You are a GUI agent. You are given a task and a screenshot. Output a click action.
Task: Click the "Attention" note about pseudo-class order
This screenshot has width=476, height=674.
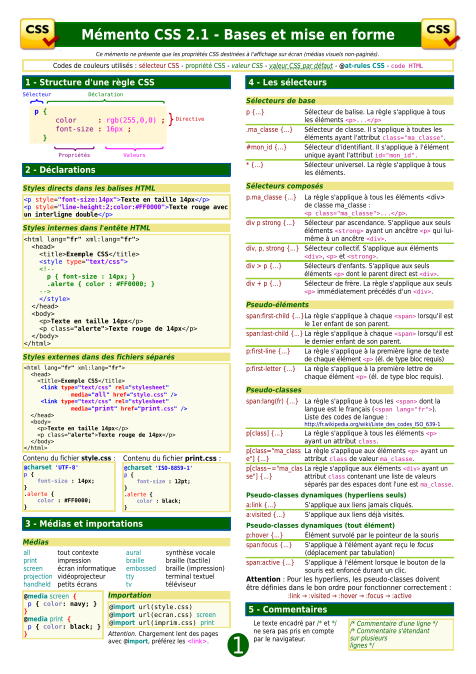[x=349, y=587]
